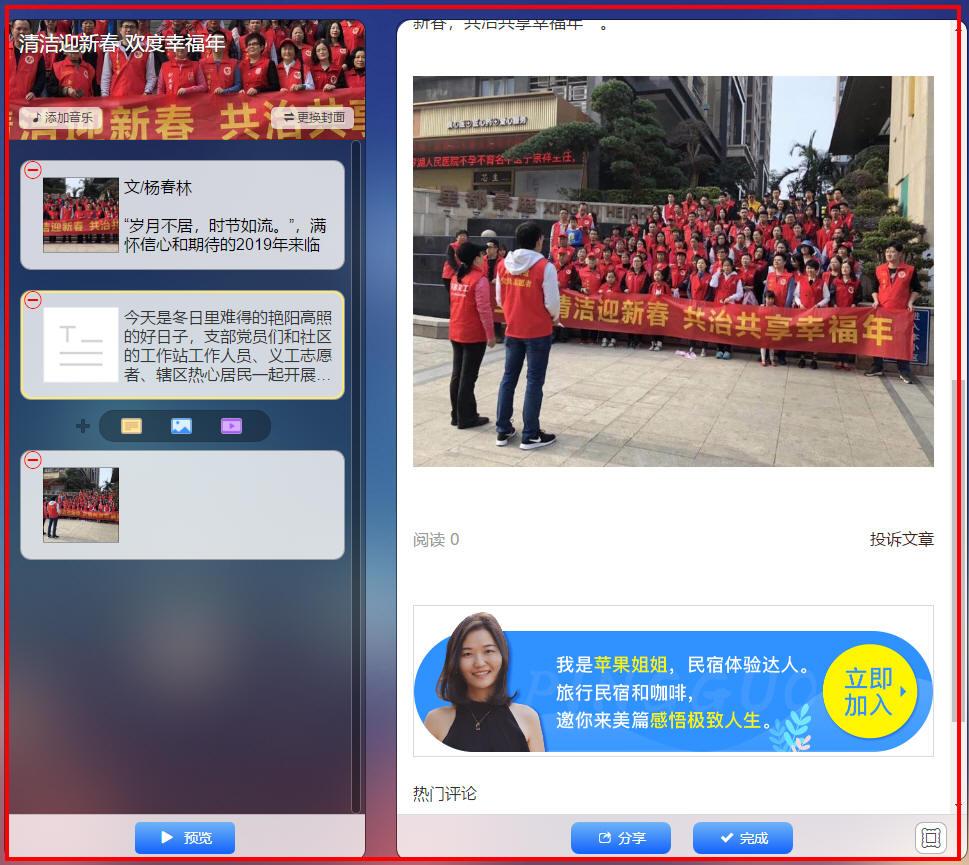
Task: Click the blue insert image icon
Action: (x=181, y=426)
